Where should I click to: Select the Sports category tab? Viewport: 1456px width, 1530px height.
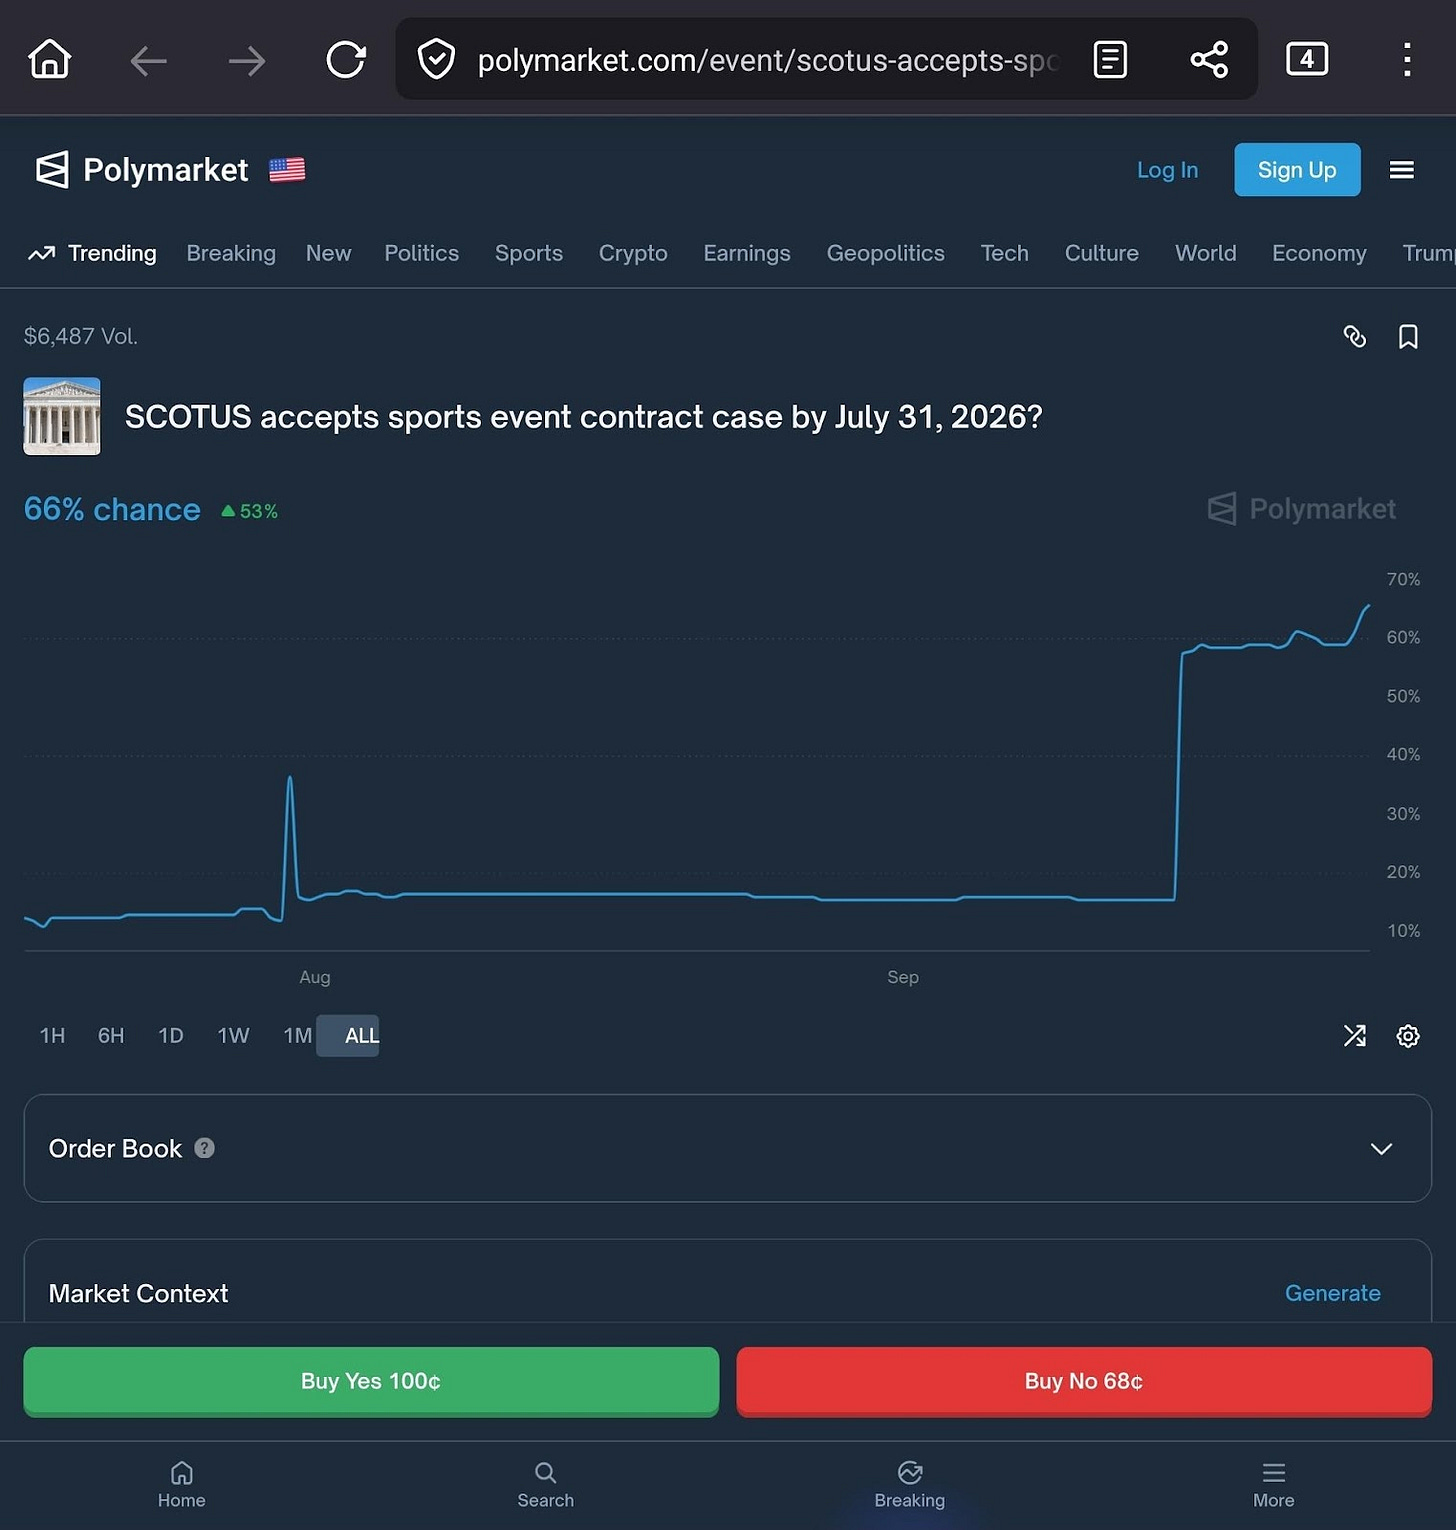529,253
